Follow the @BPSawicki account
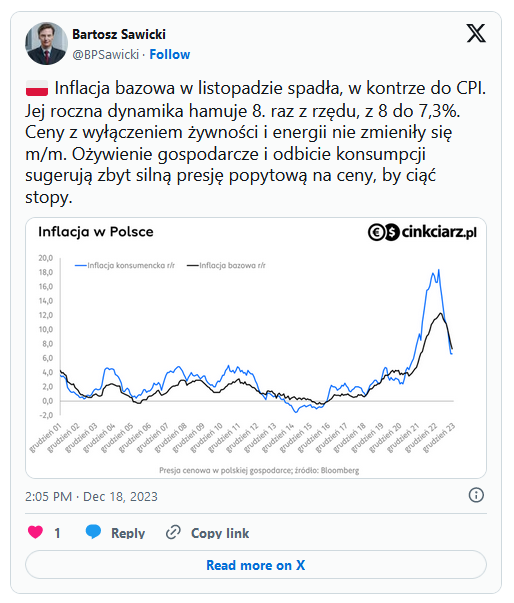 click(x=170, y=54)
